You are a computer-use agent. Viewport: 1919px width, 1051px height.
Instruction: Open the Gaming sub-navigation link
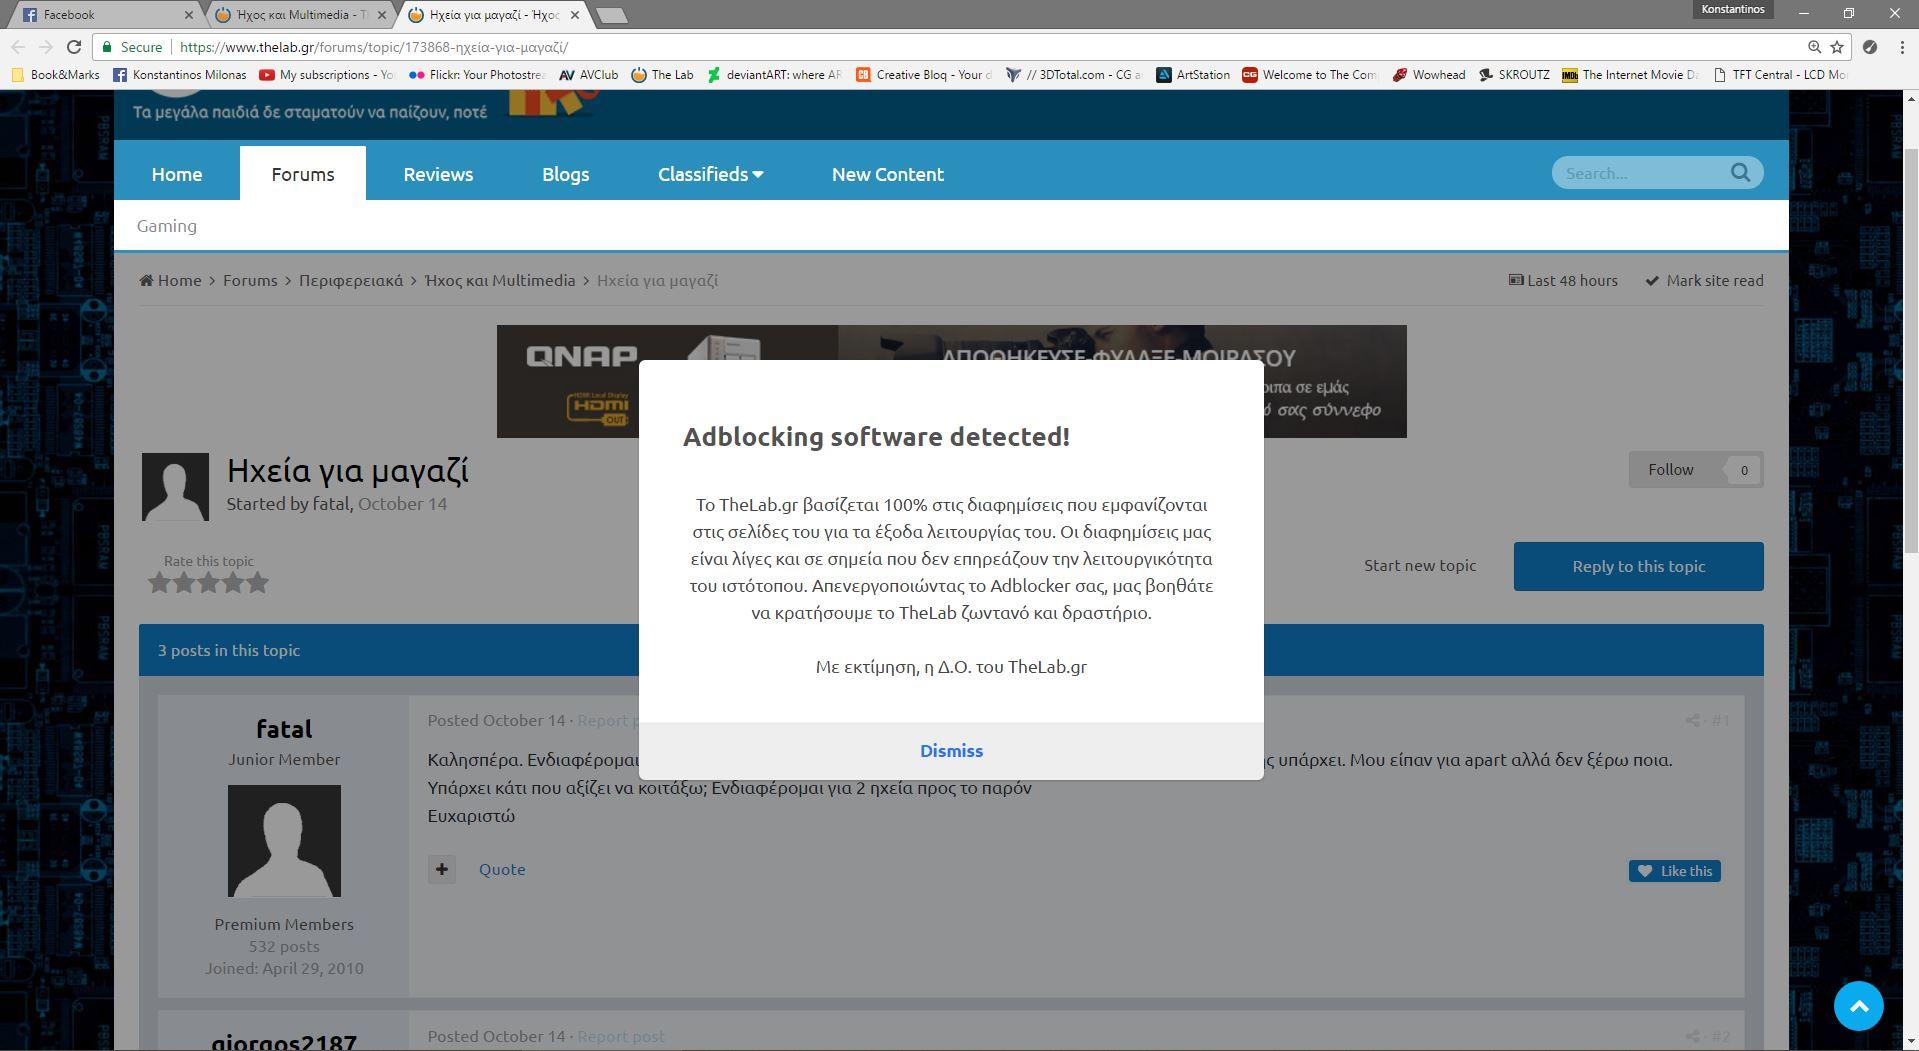pyautogui.click(x=167, y=226)
